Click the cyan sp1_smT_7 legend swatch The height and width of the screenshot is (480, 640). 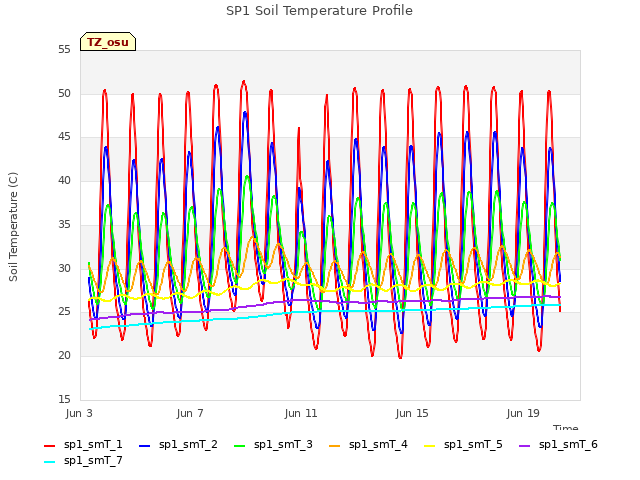click(x=49, y=462)
